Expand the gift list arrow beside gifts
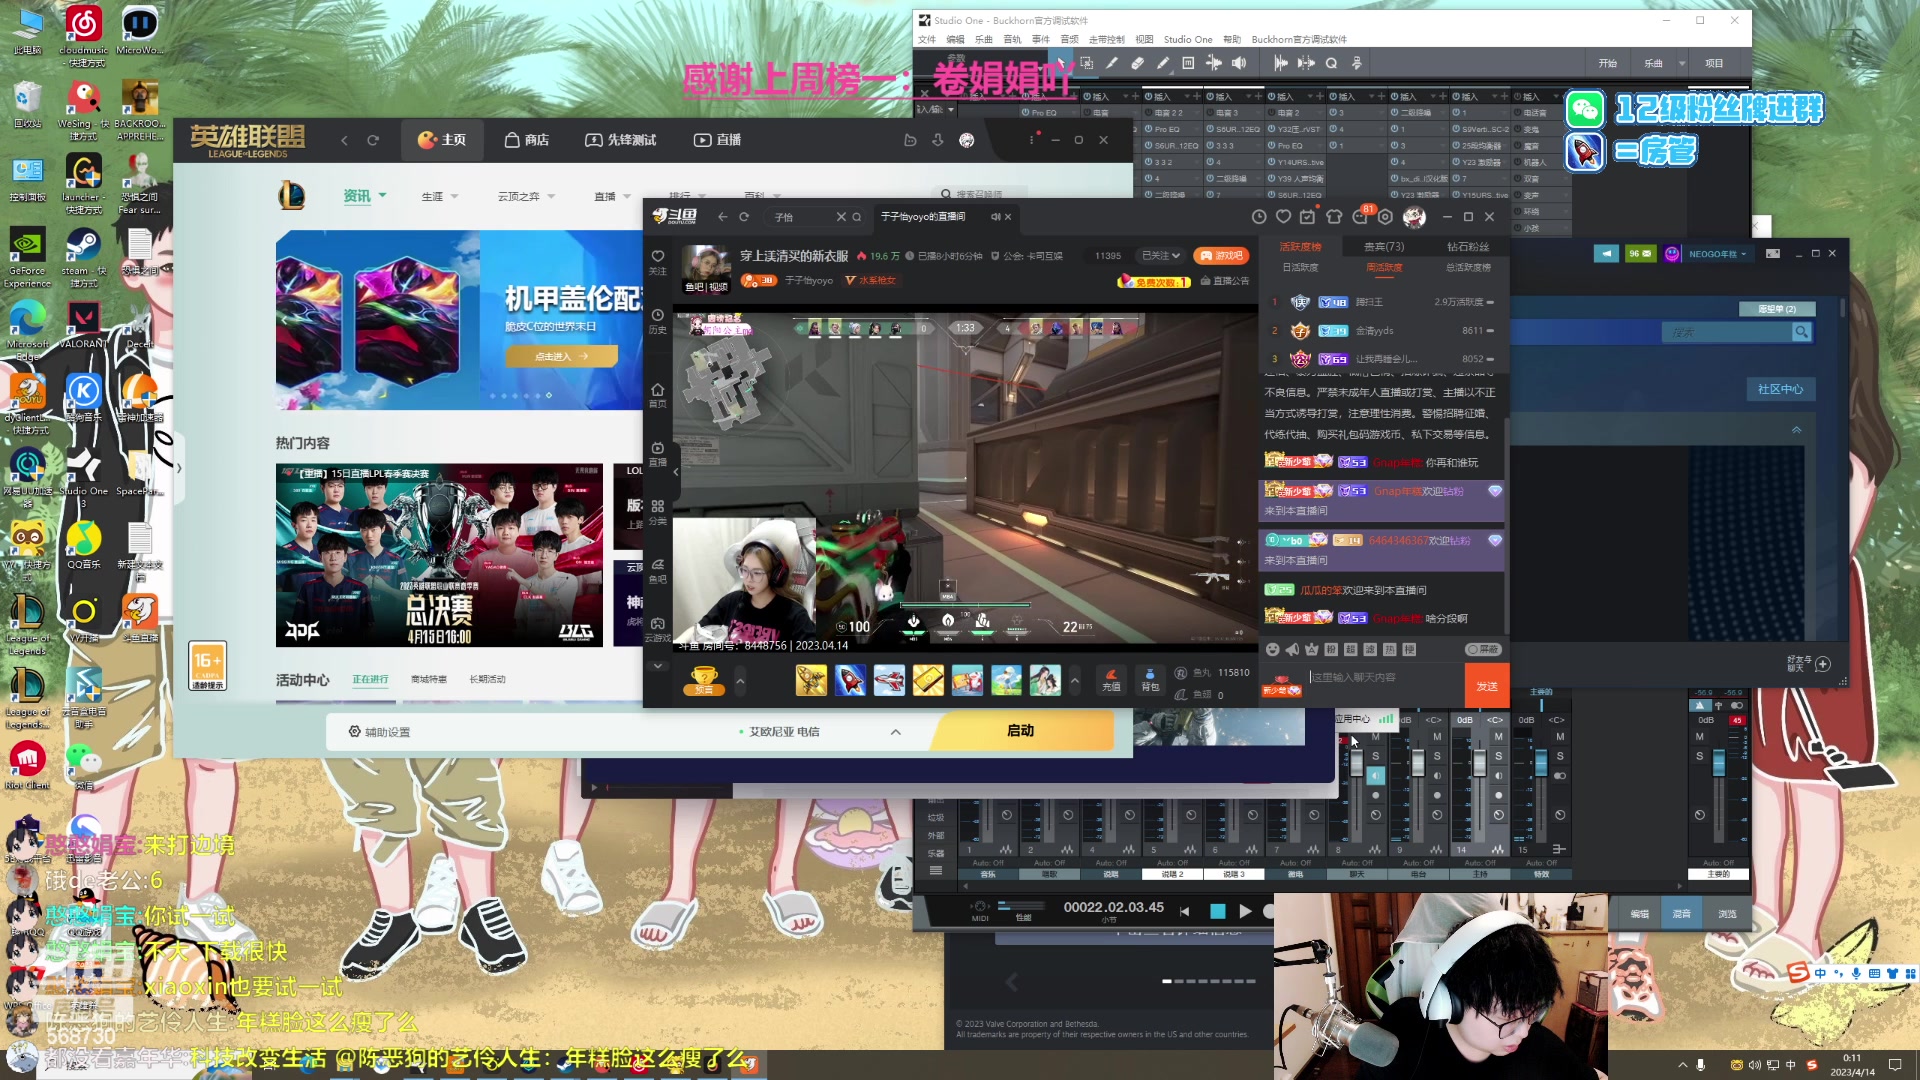This screenshot has width=1920, height=1080. (x=1074, y=681)
